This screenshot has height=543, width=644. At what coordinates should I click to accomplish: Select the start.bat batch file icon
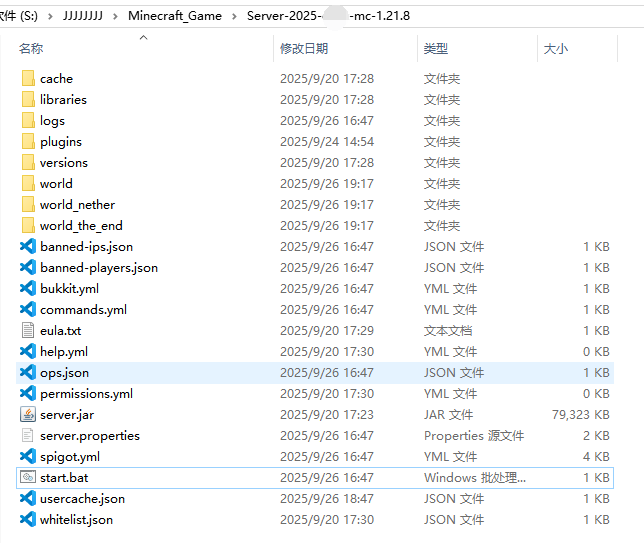coord(28,477)
